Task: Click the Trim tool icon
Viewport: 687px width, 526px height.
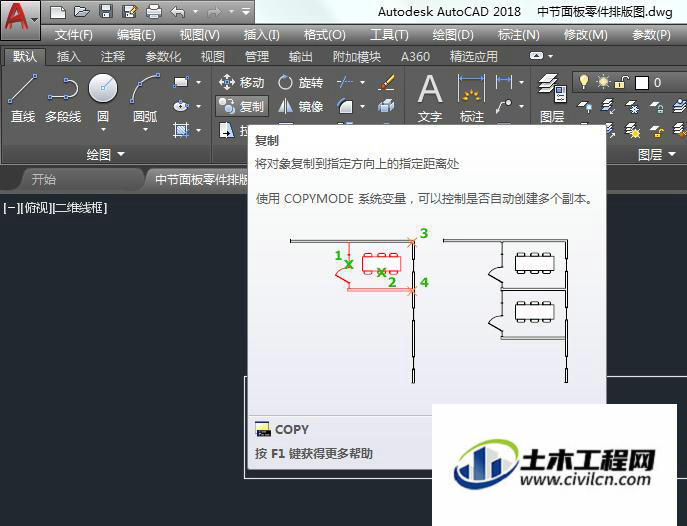Action: click(x=346, y=82)
